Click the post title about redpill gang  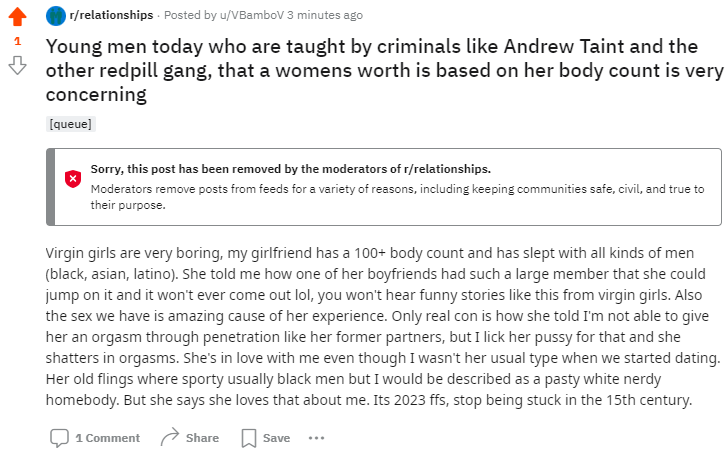(384, 70)
